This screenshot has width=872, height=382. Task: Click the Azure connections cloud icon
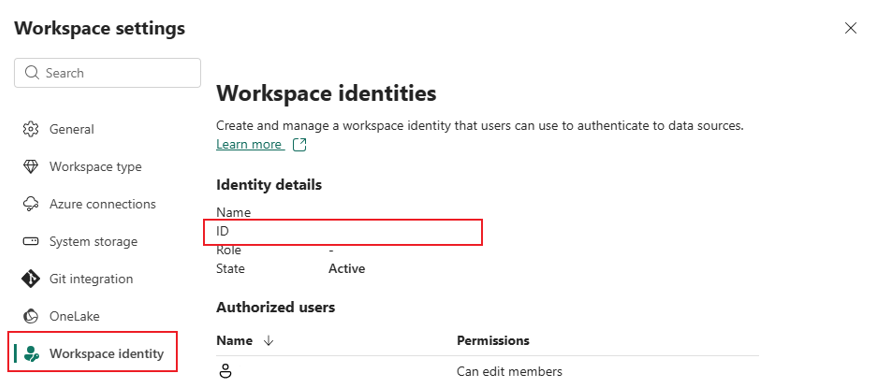pyautogui.click(x=31, y=204)
